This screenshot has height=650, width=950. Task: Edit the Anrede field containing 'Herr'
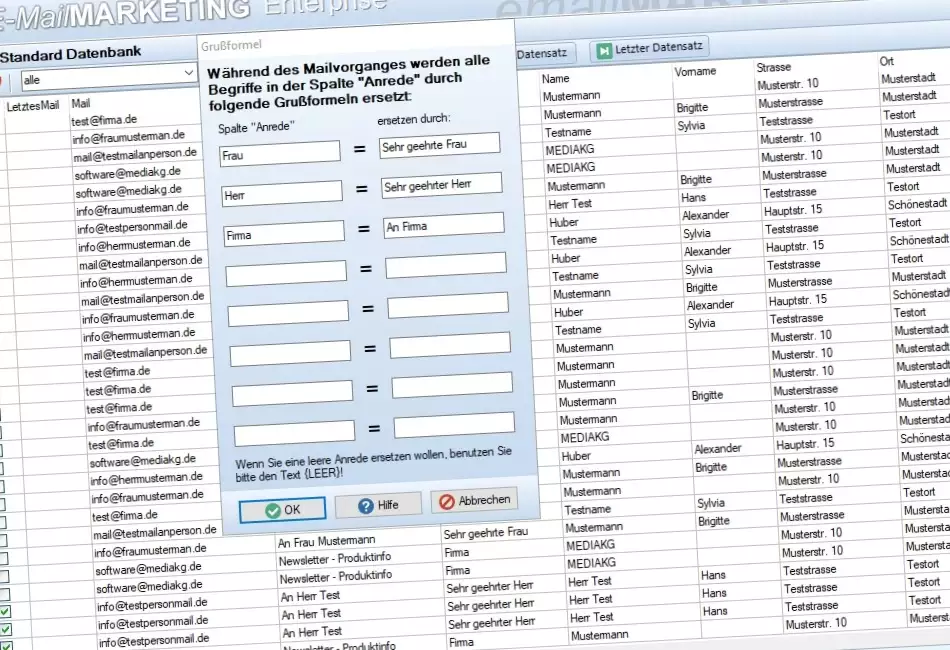(x=282, y=194)
